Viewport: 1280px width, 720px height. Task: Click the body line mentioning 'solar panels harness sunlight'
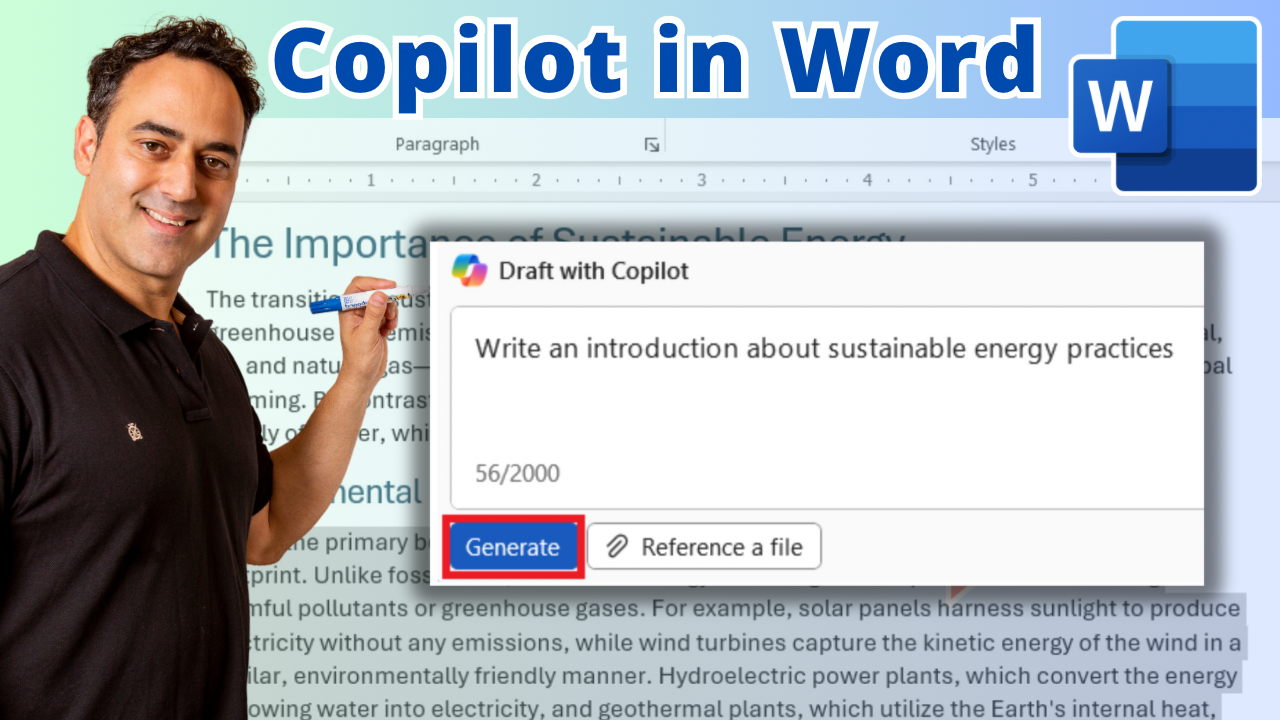[x=743, y=608]
